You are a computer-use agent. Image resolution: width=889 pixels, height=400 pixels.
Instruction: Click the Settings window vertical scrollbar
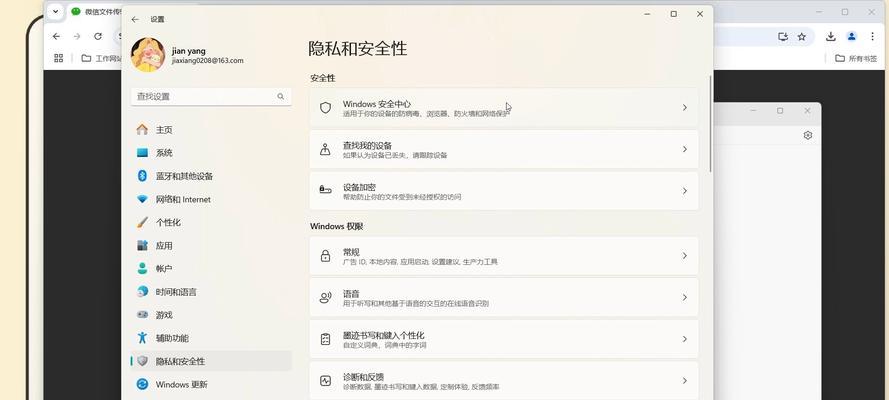pos(710,124)
